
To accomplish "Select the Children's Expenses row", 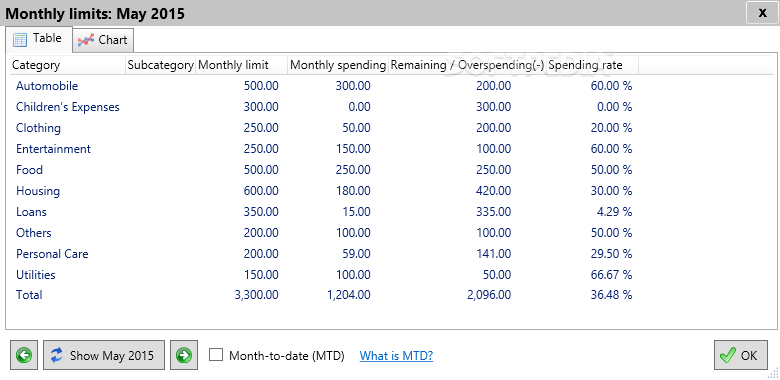I will coord(323,107).
